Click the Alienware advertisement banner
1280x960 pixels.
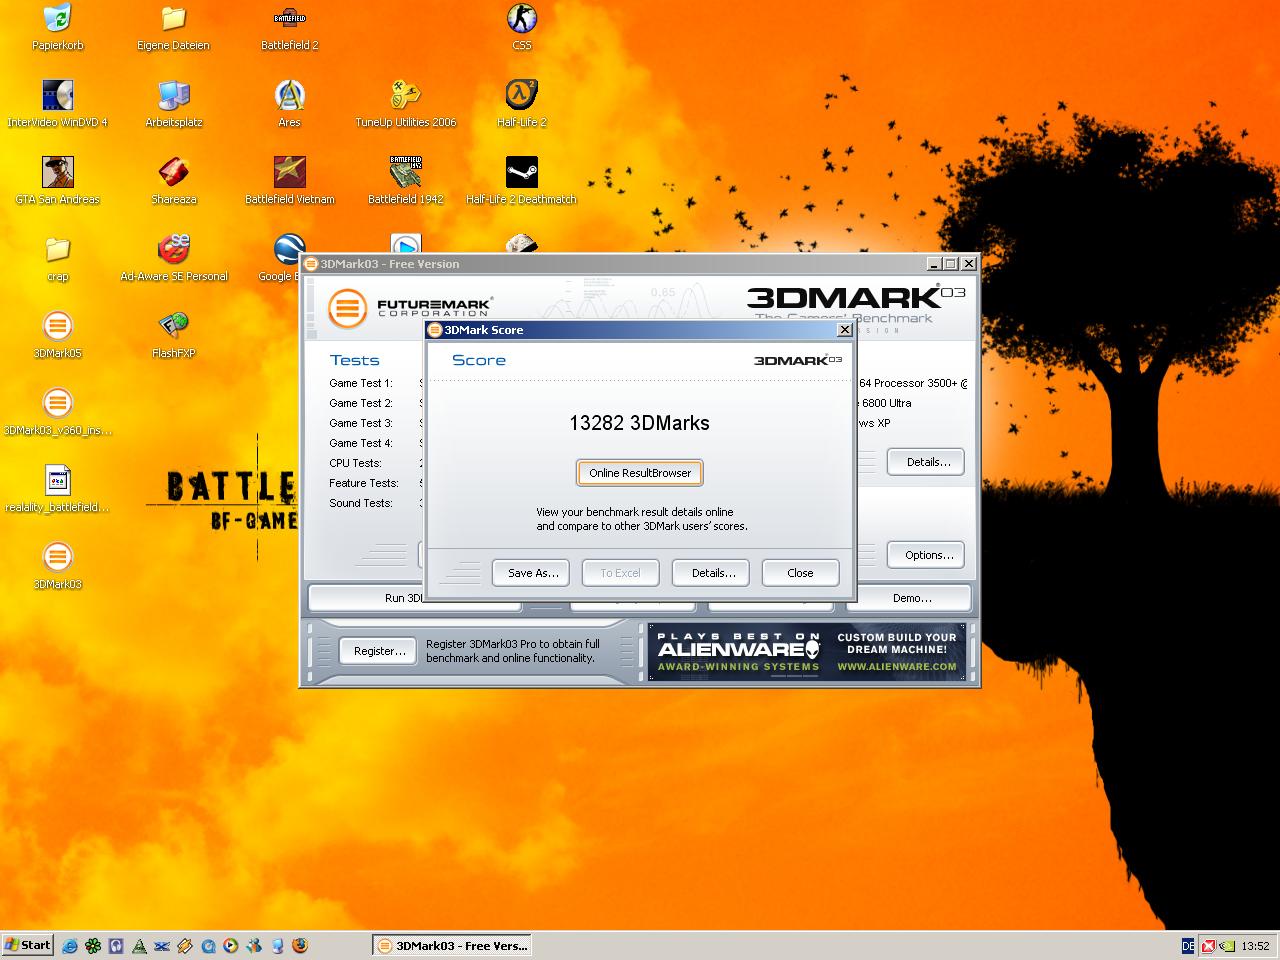808,652
